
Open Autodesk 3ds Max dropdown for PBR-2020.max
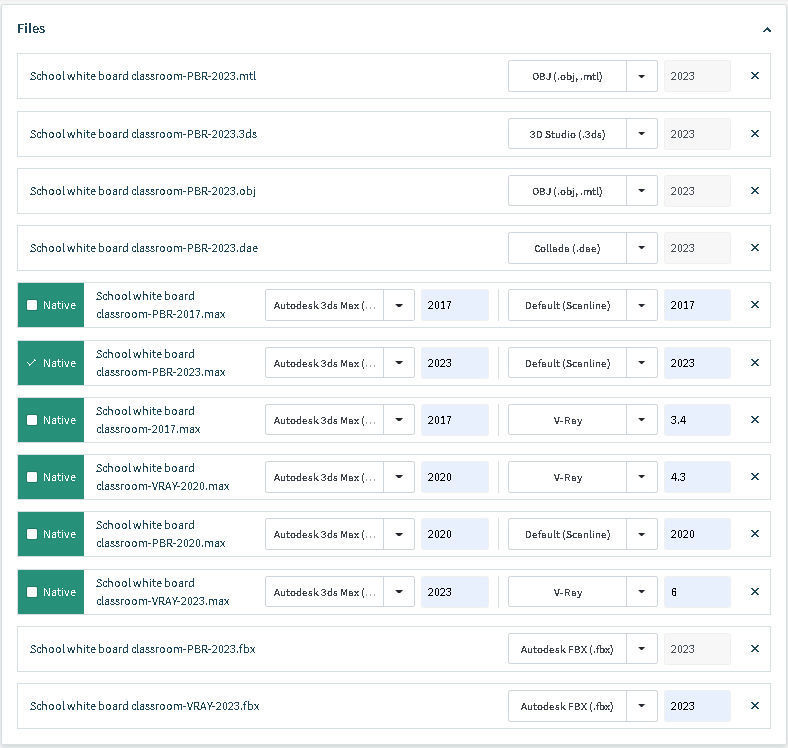399,534
